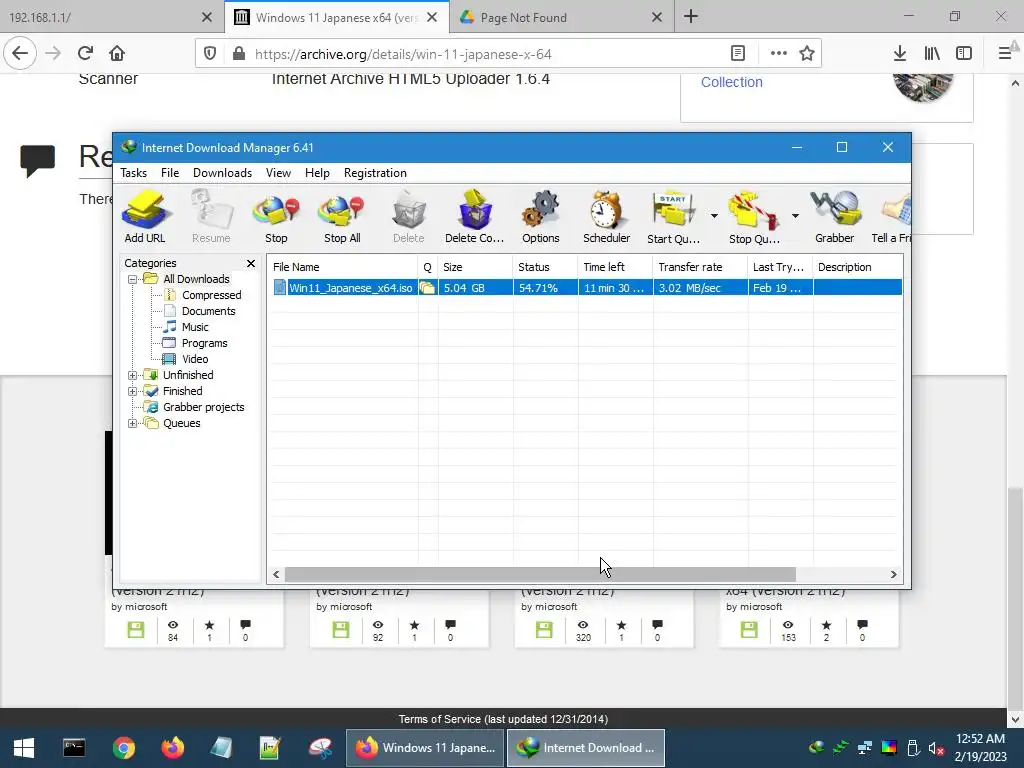This screenshot has width=1024, height=768.
Task: Stop the selected download
Action: point(276,217)
